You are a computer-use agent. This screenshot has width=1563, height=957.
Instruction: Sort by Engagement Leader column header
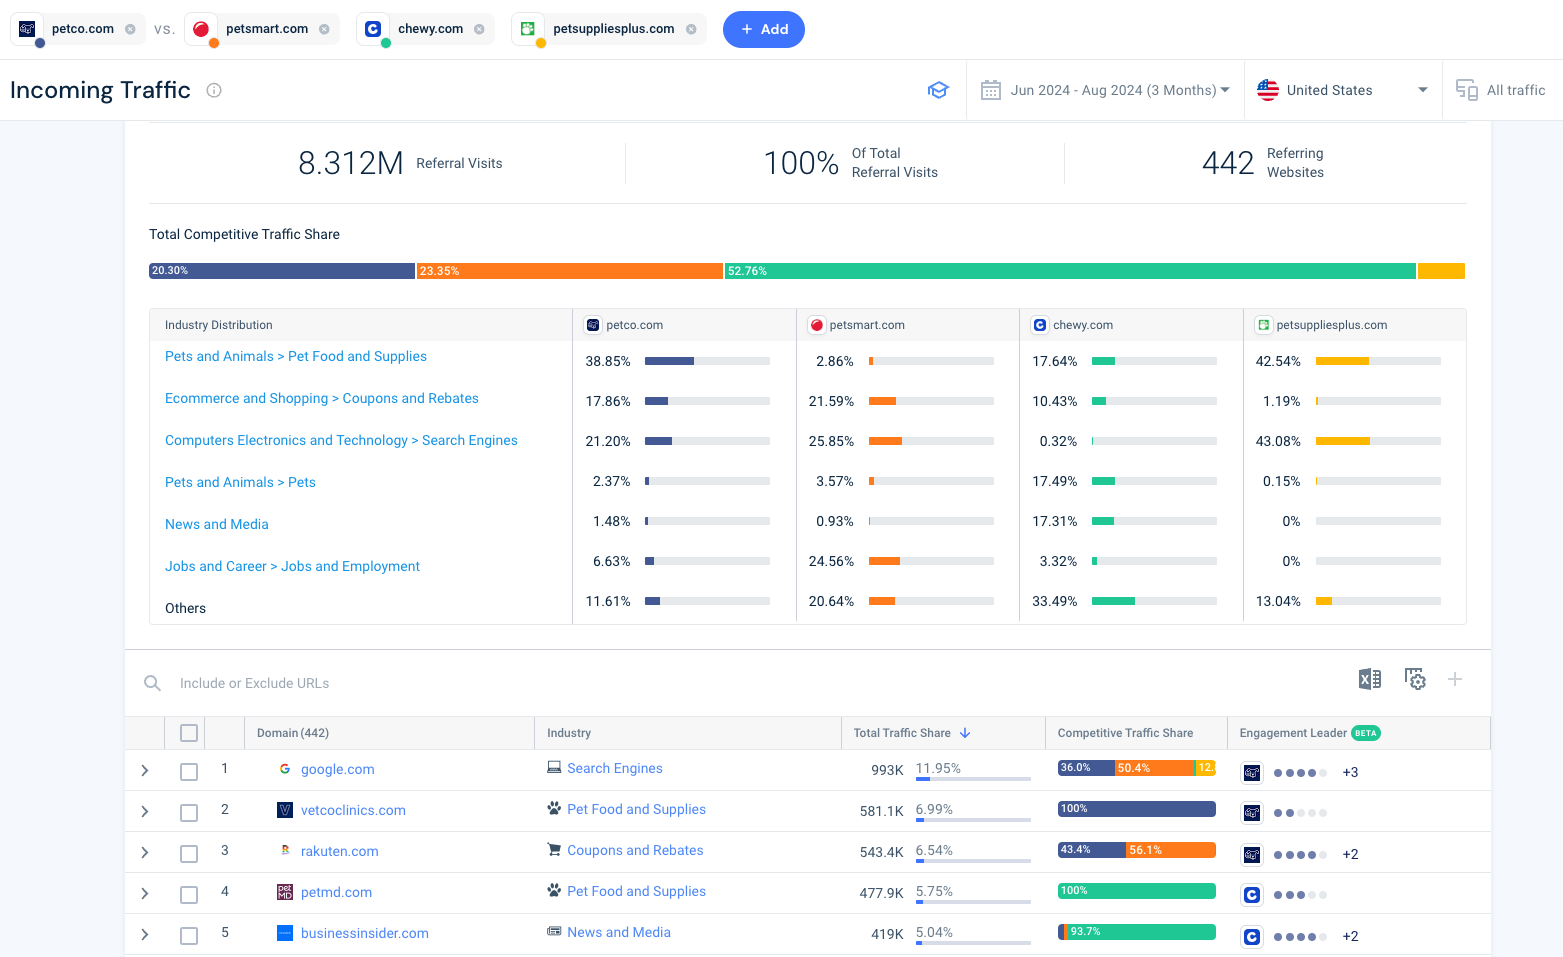[1293, 733]
